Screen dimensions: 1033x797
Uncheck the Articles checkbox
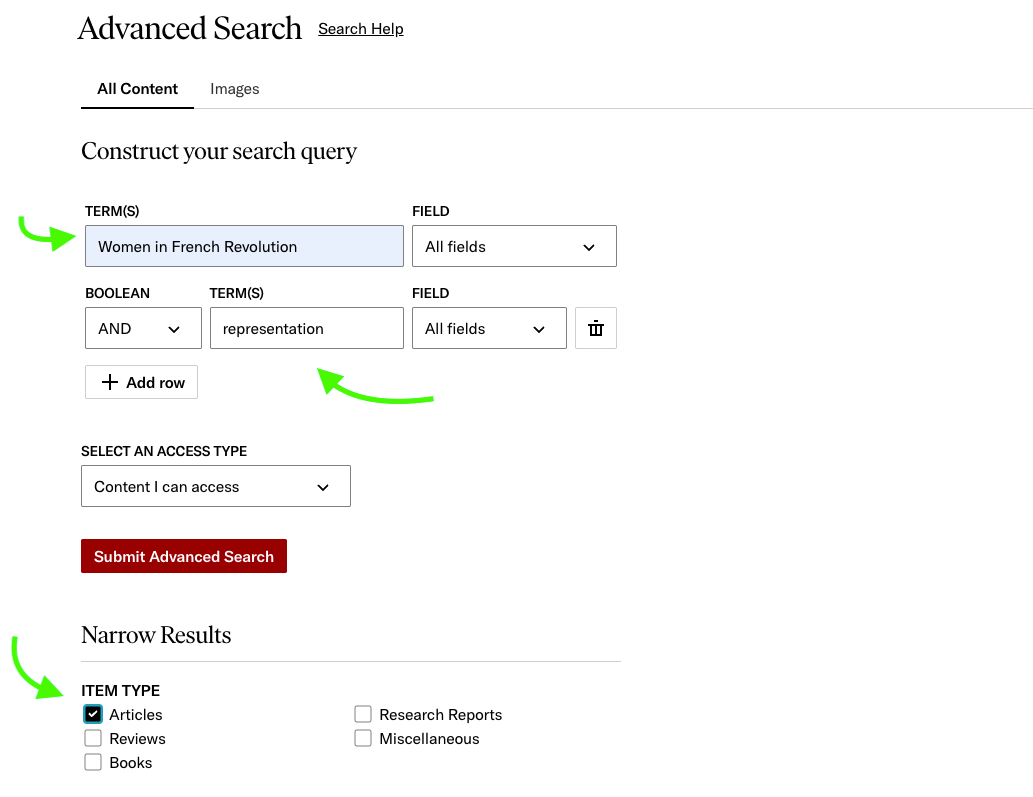click(x=93, y=714)
